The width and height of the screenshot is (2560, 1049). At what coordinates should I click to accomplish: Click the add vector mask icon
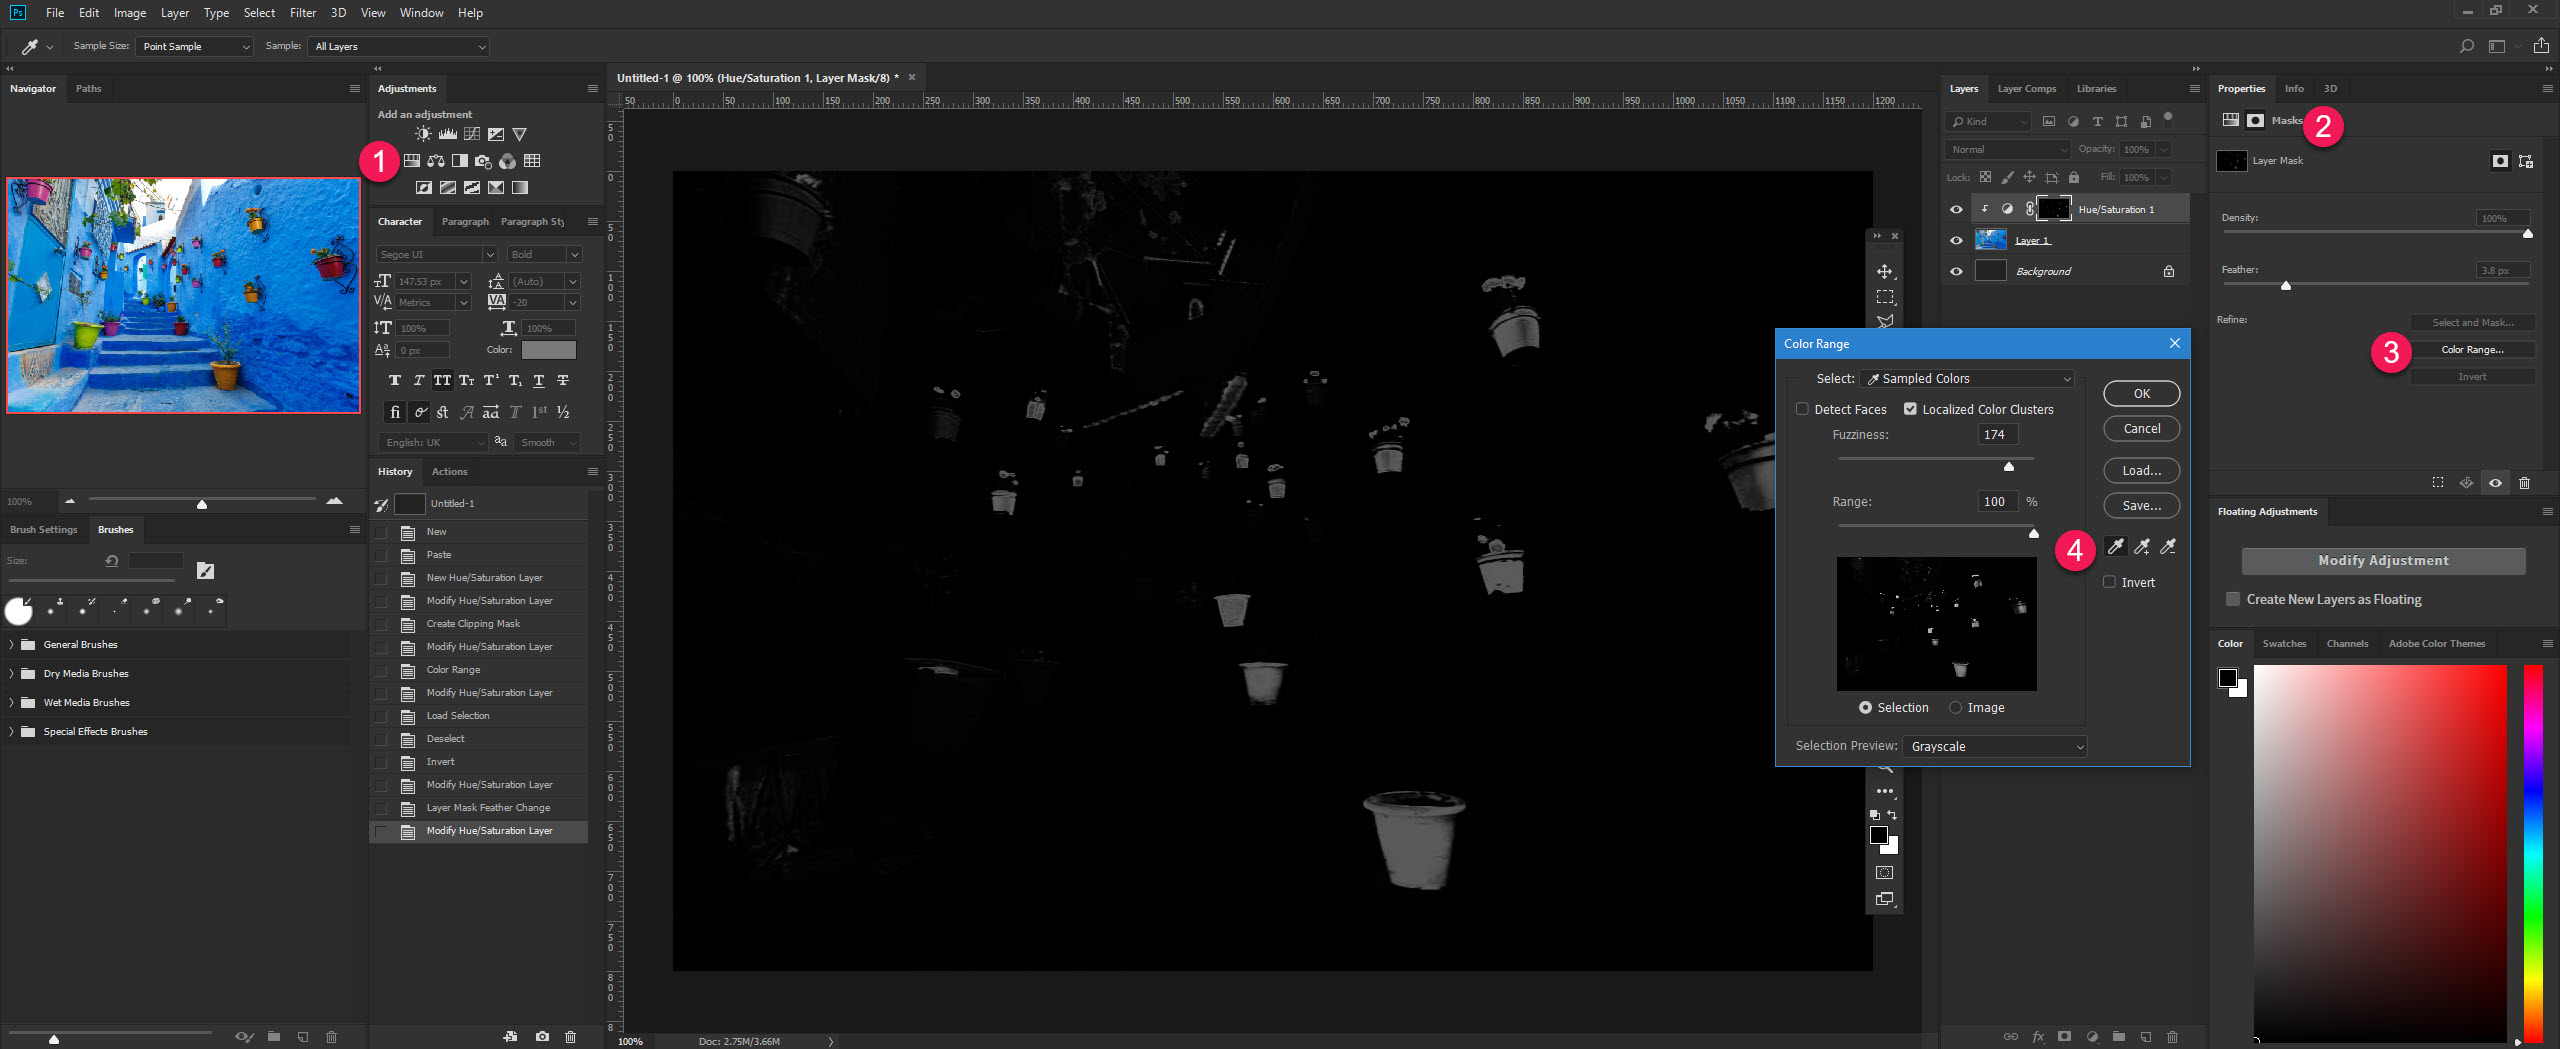(2526, 161)
